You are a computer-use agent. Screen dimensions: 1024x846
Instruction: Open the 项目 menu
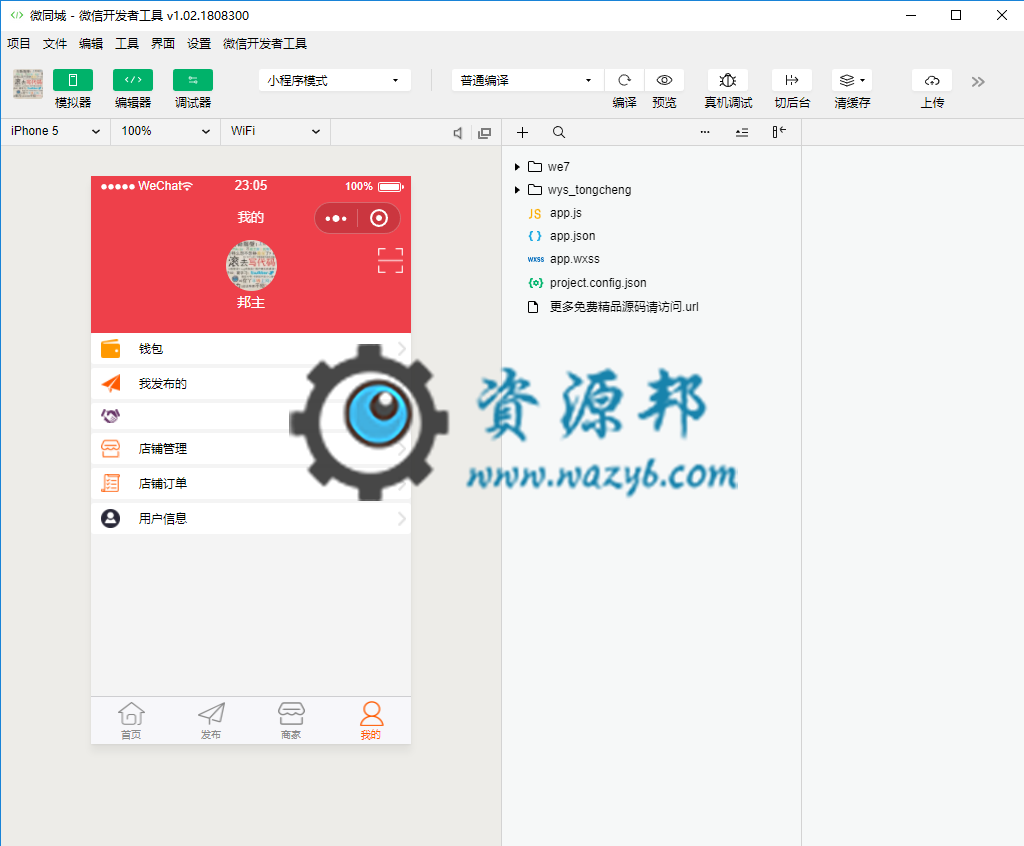tap(19, 44)
